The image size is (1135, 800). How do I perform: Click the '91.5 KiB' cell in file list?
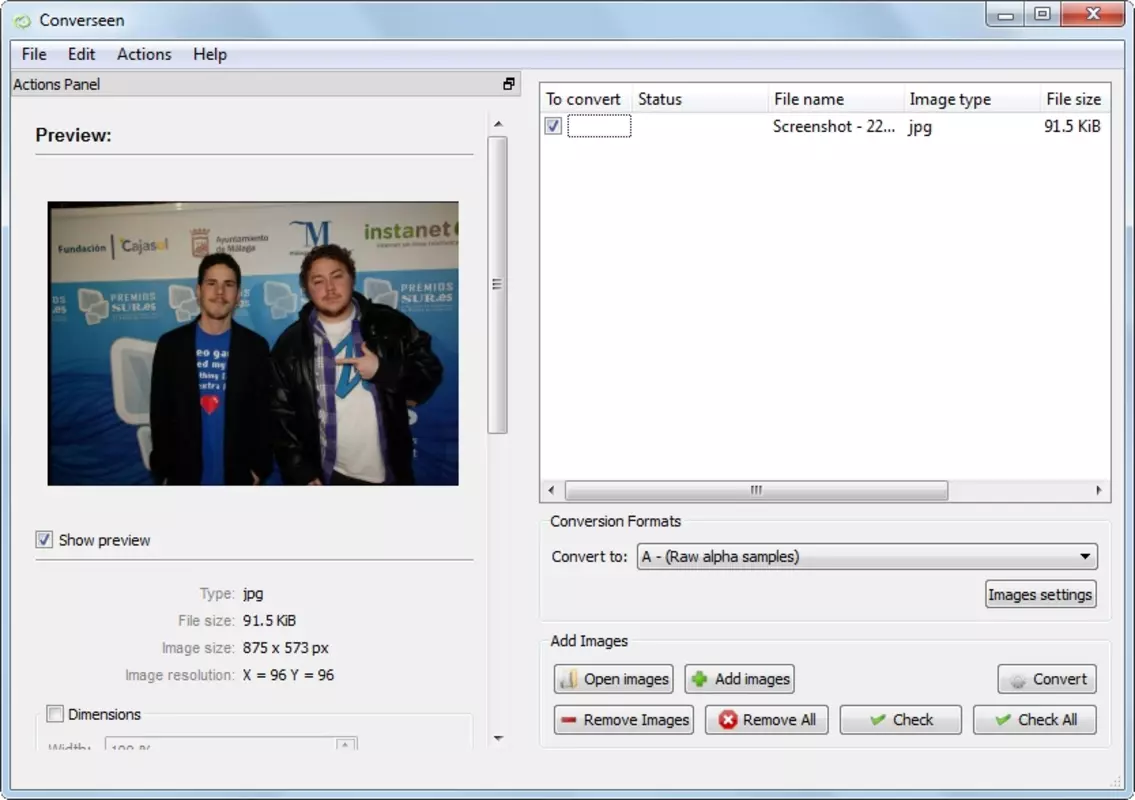coord(1071,126)
